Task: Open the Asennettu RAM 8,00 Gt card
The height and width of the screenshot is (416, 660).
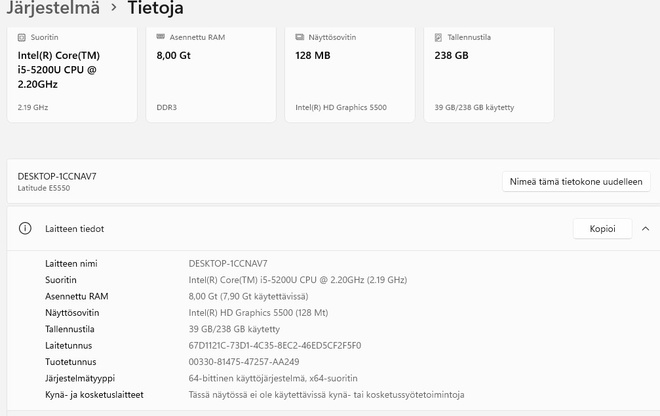Action: [211, 74]
